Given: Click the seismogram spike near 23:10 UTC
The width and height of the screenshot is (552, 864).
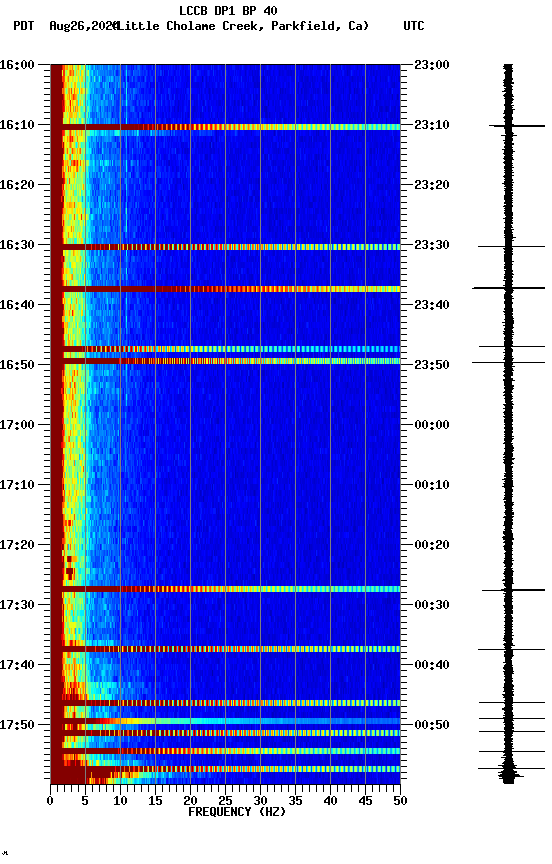Looking at the screenshot, I should pos(517,126).
